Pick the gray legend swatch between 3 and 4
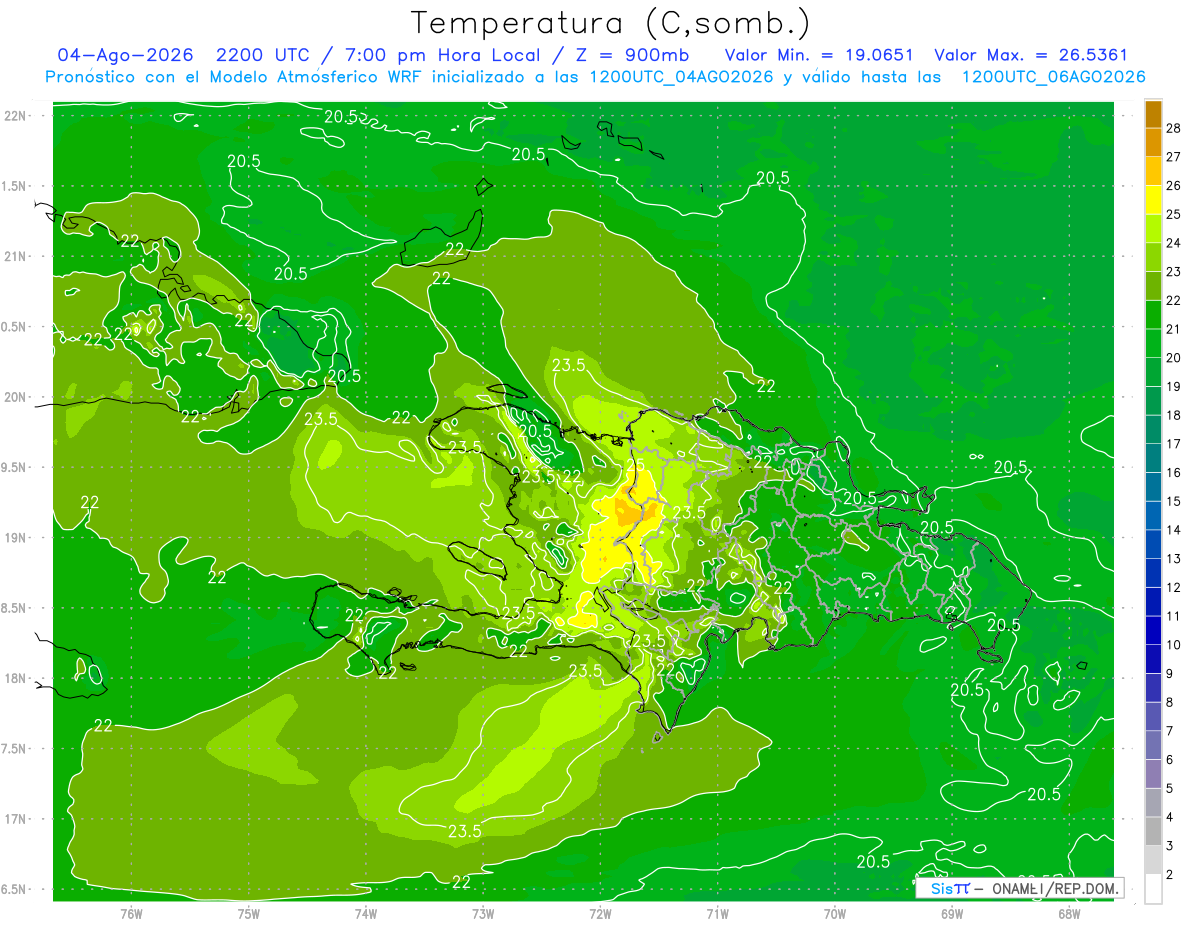Image resolution: width=1200 pixels, height=927 pixels. [1153, 831]
